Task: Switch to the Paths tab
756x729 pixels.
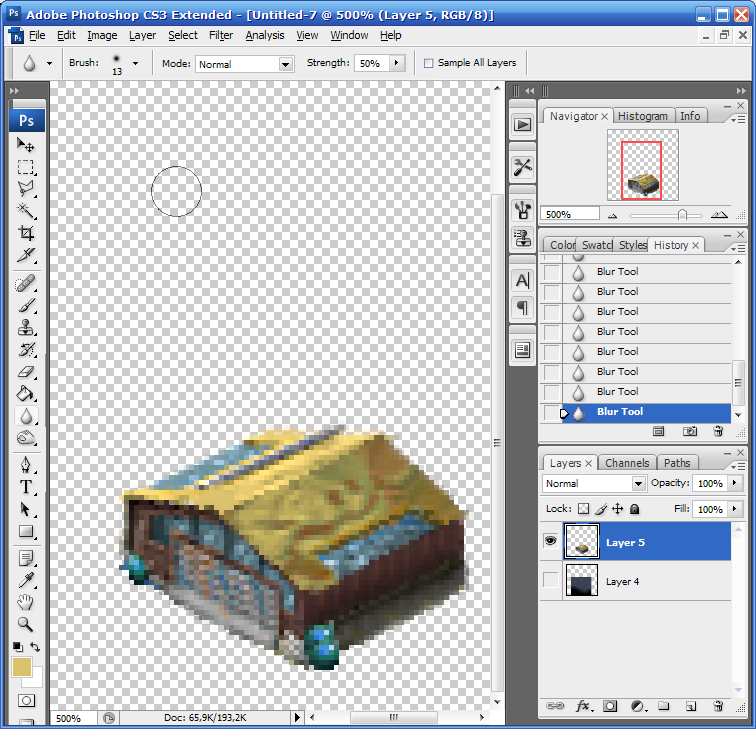Action: [x=677, y=463]
